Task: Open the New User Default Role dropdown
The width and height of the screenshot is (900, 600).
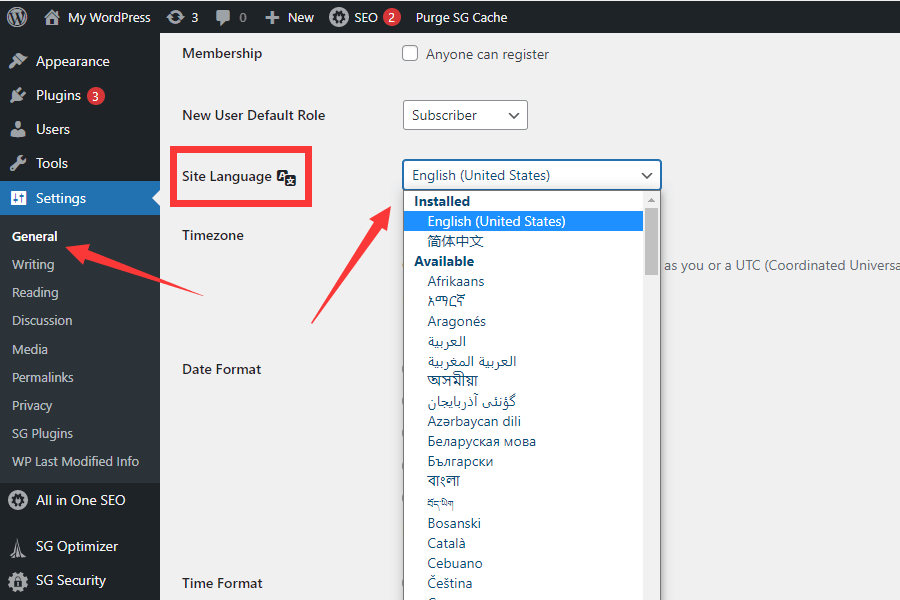Action: (x=465, y=115)
